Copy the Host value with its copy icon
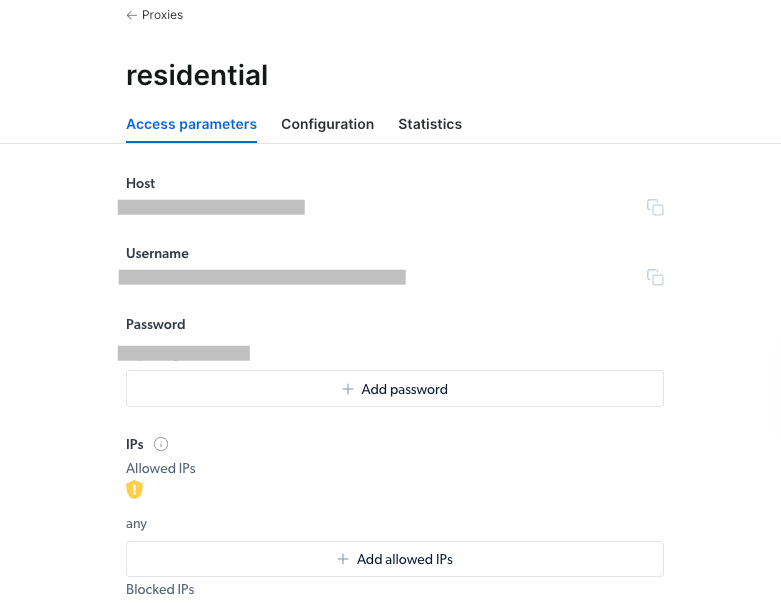Screen dimensions: 781x603 tap(655, 207)
